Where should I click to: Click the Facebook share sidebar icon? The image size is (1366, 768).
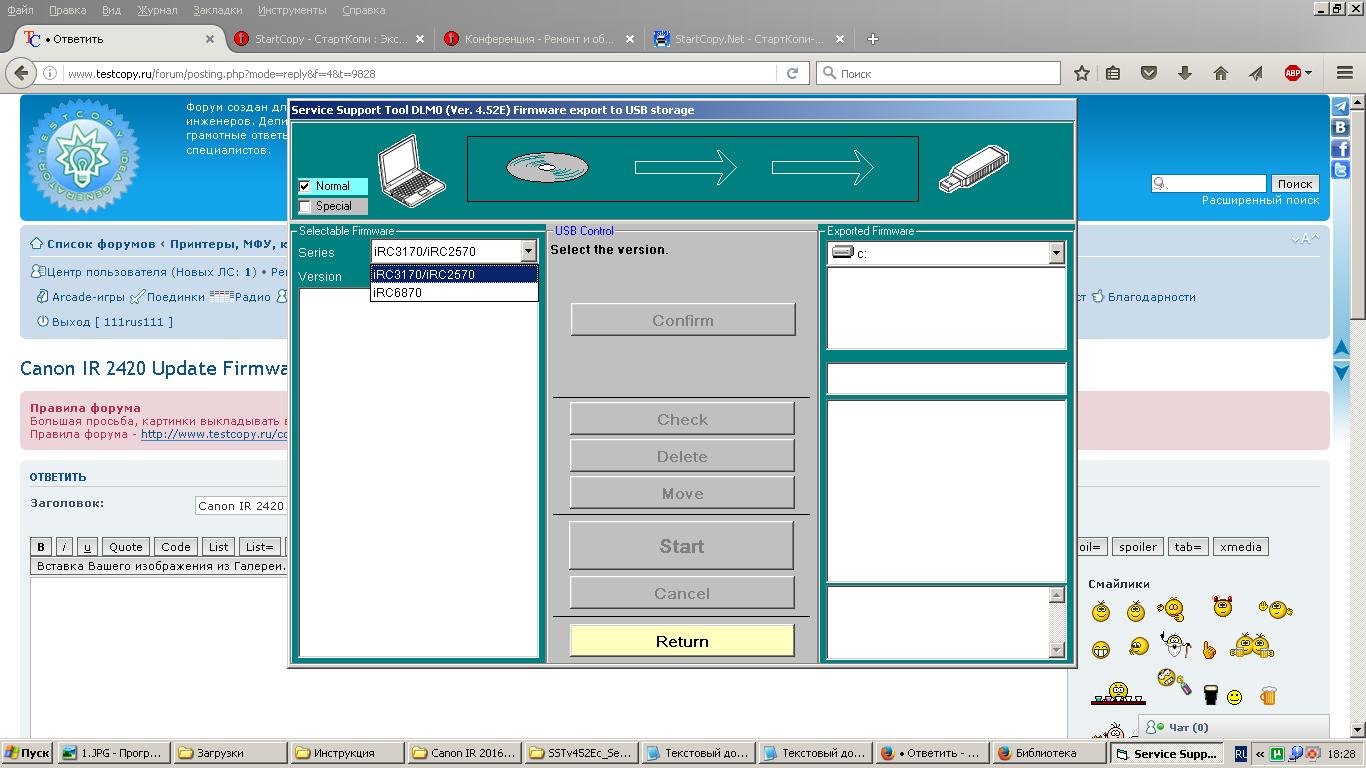[x=1341, y=149]
